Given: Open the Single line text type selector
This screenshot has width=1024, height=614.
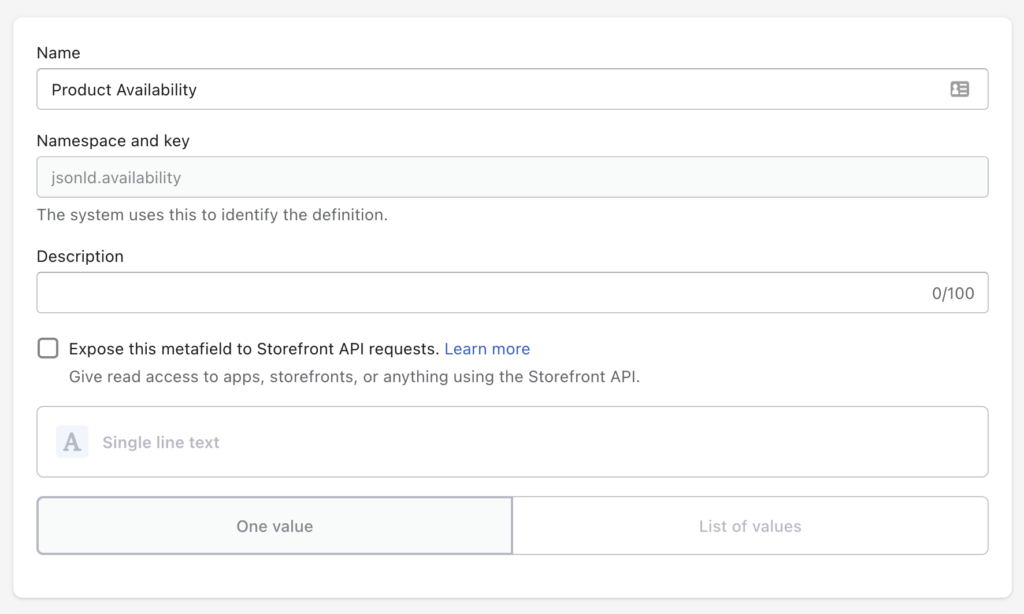Looking at the screenshot, I should [x=512, y=442].
